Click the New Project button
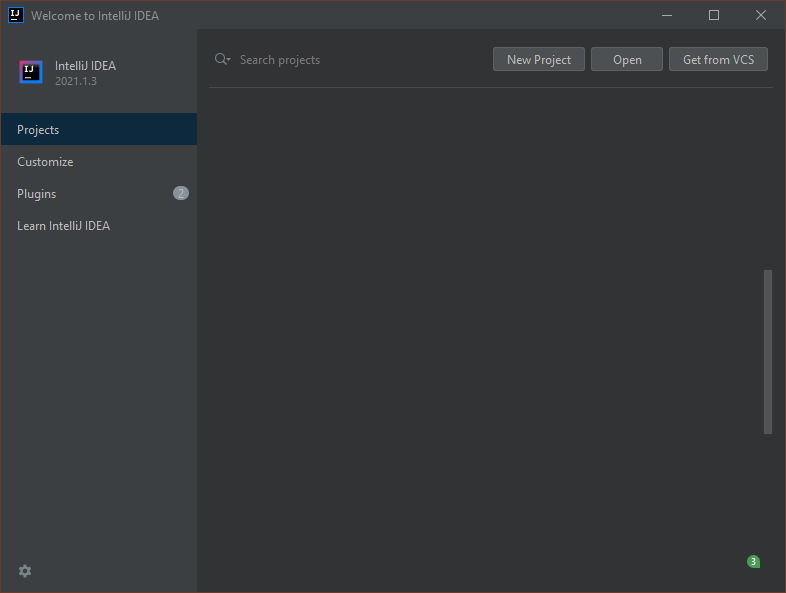This screenshot has width=786, height=593. (539, 59)
